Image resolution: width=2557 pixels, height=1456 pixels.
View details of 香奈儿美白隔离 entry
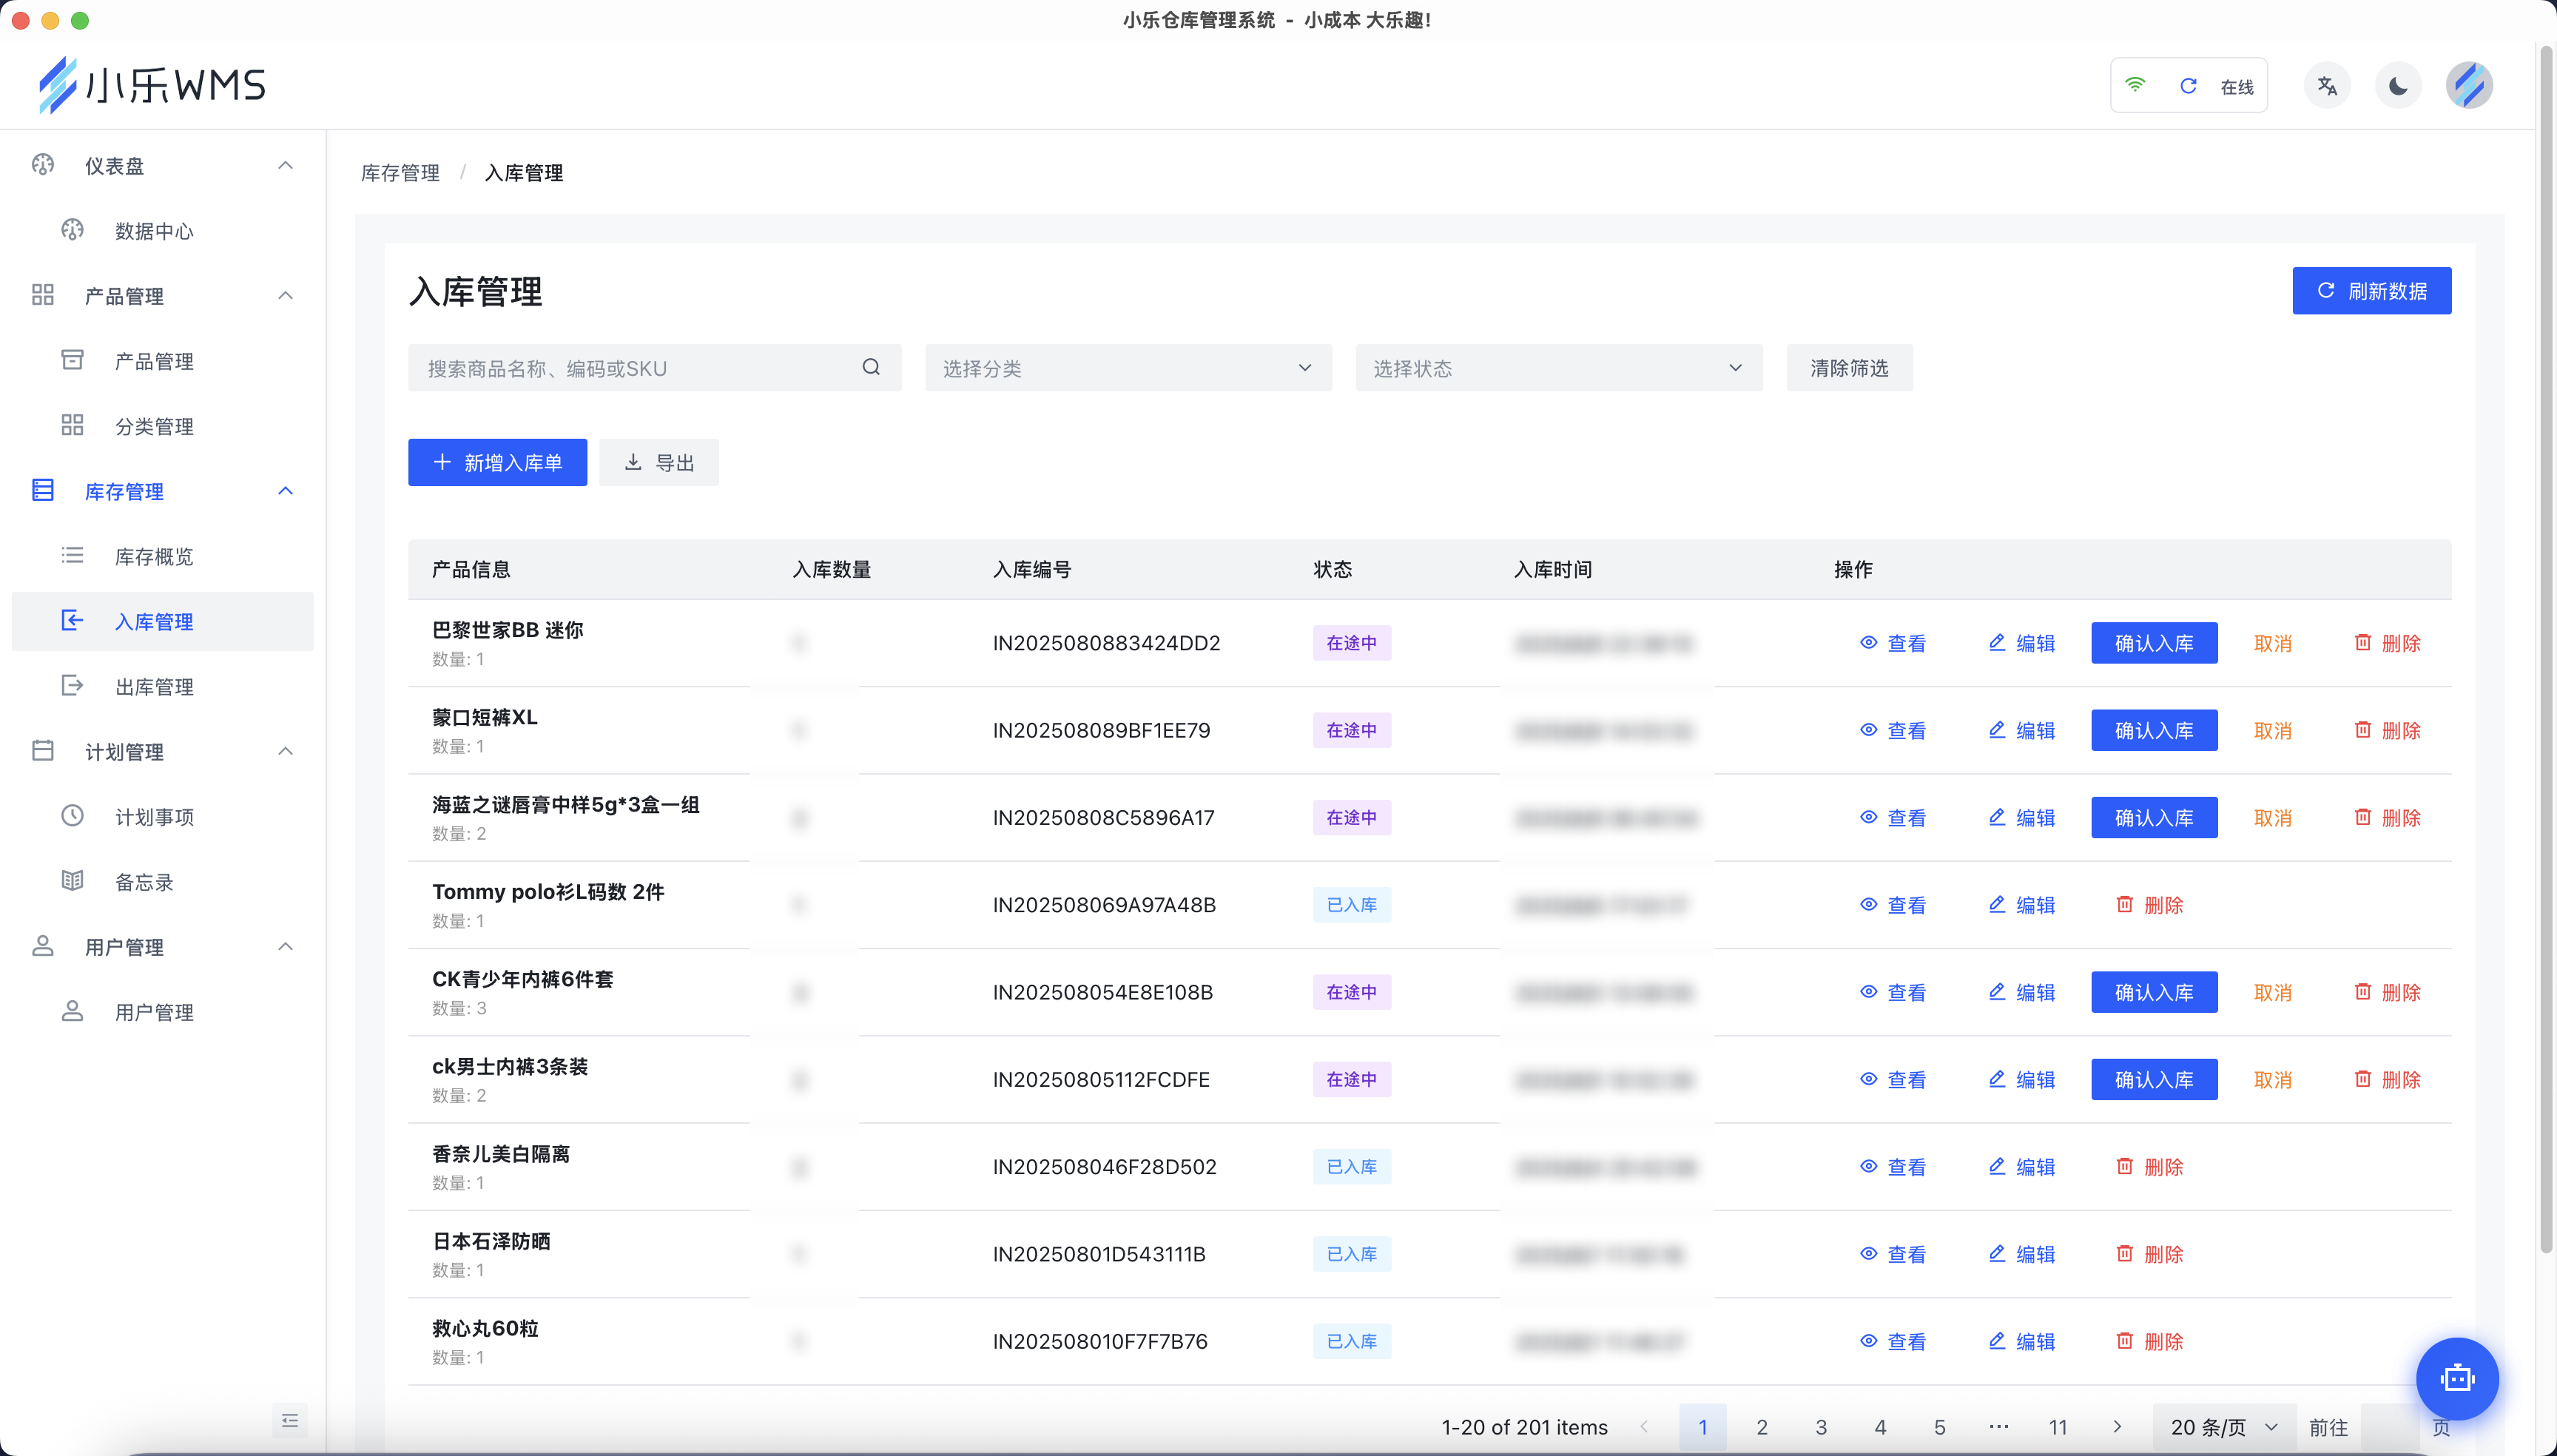point(1892,1168)
